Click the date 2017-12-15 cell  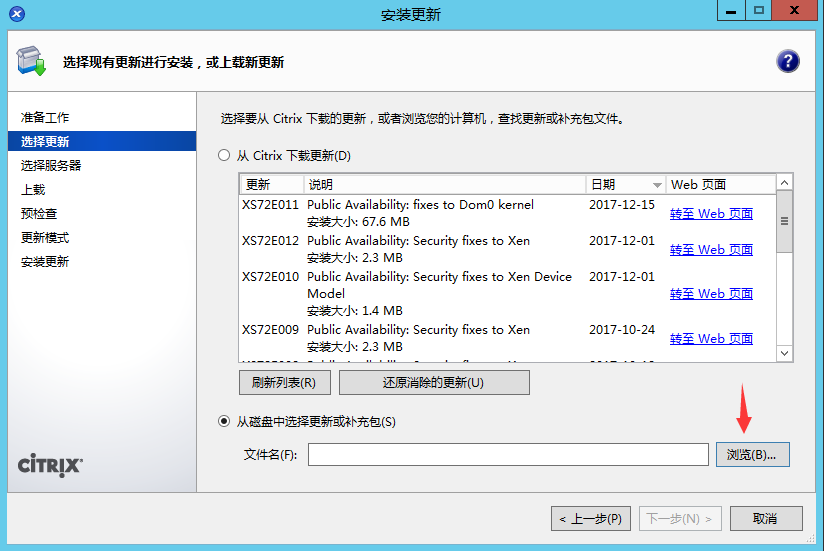(x=622, y=204)
